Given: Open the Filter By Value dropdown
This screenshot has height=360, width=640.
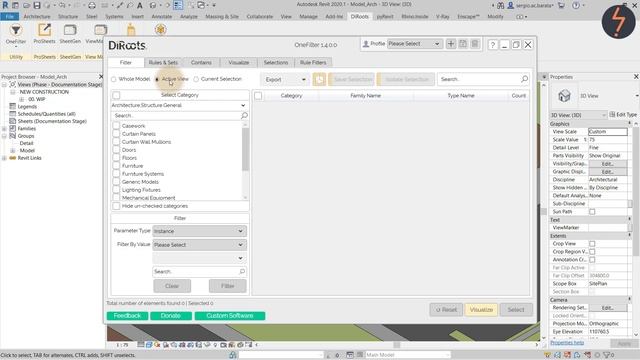Looking at the screenshot, I should tap(199, 245).
